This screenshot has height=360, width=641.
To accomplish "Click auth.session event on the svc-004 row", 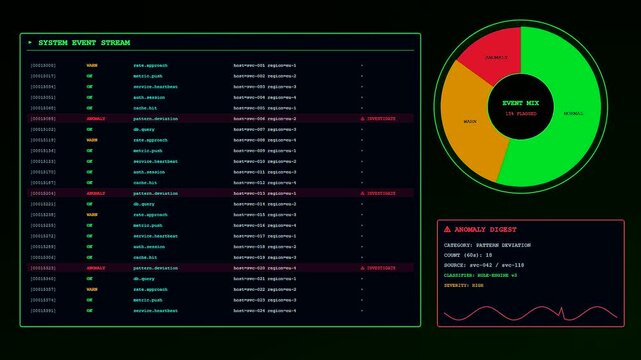I will (149, 97).
